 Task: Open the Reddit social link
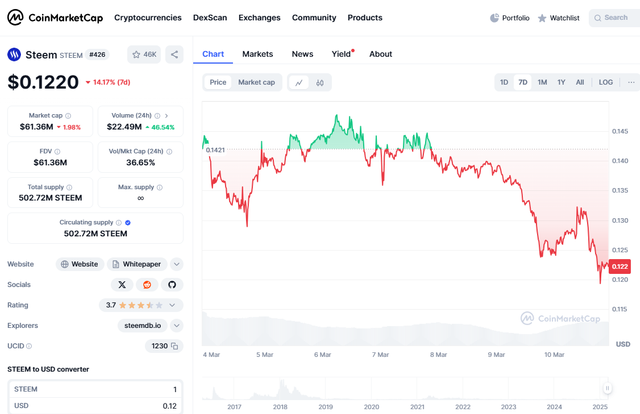point(147,285)
